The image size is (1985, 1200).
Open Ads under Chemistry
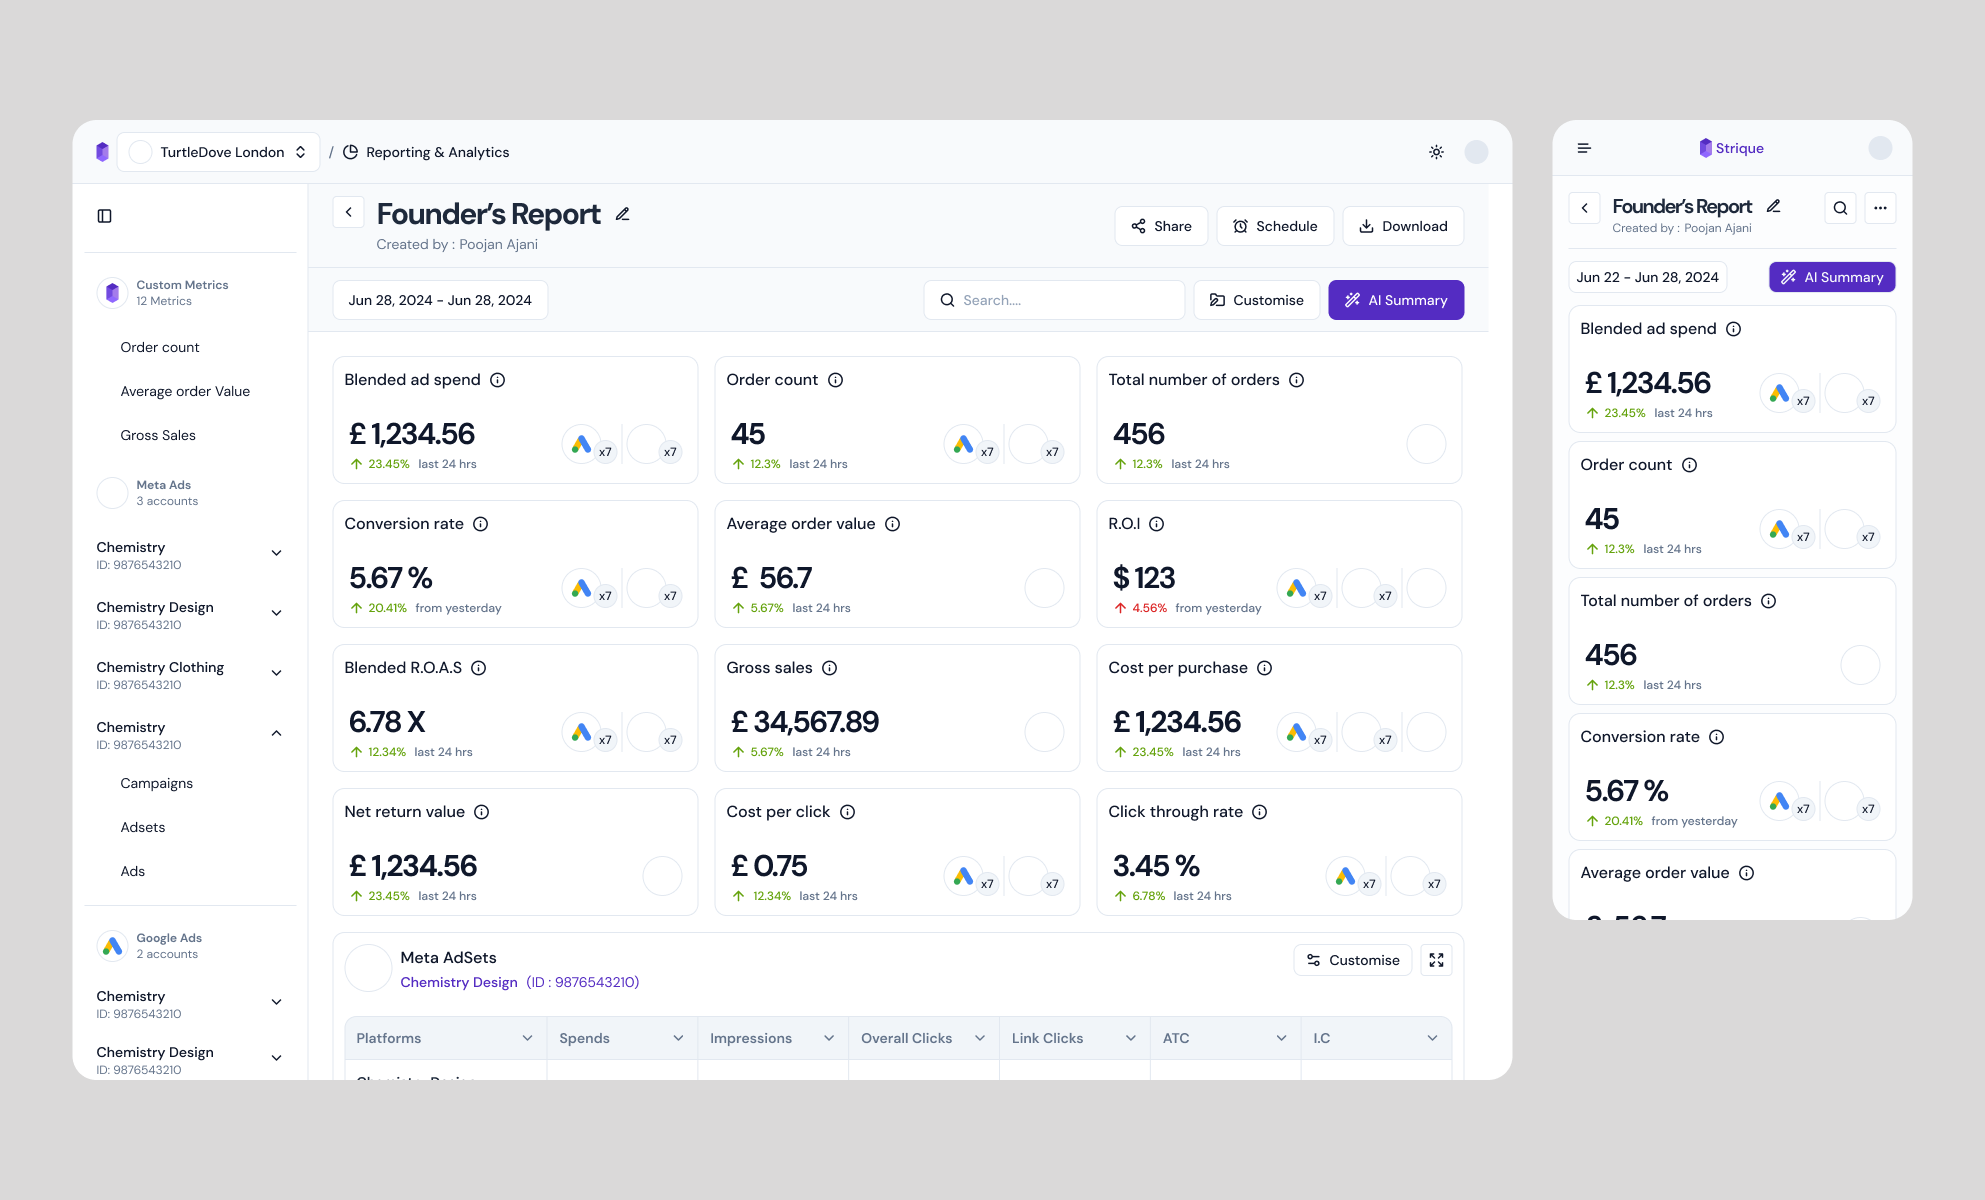click(133, 871)
